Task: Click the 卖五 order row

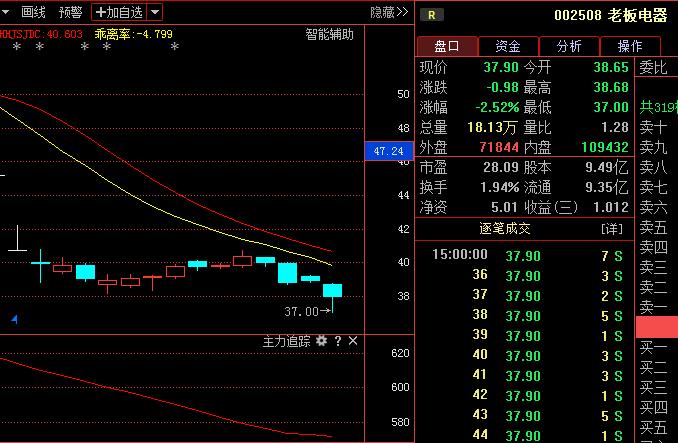Action: point(657,227)
